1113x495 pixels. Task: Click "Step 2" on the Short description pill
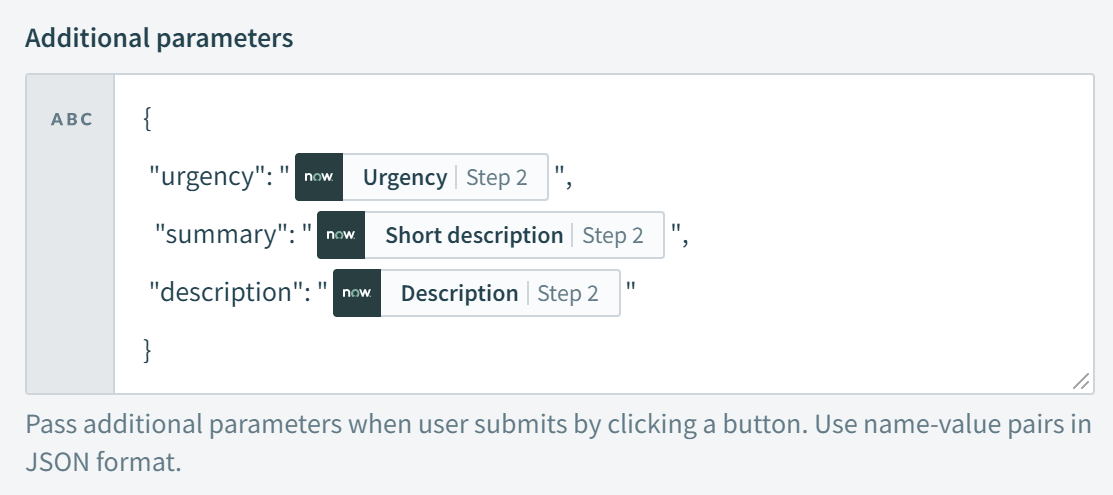(612, 235)
